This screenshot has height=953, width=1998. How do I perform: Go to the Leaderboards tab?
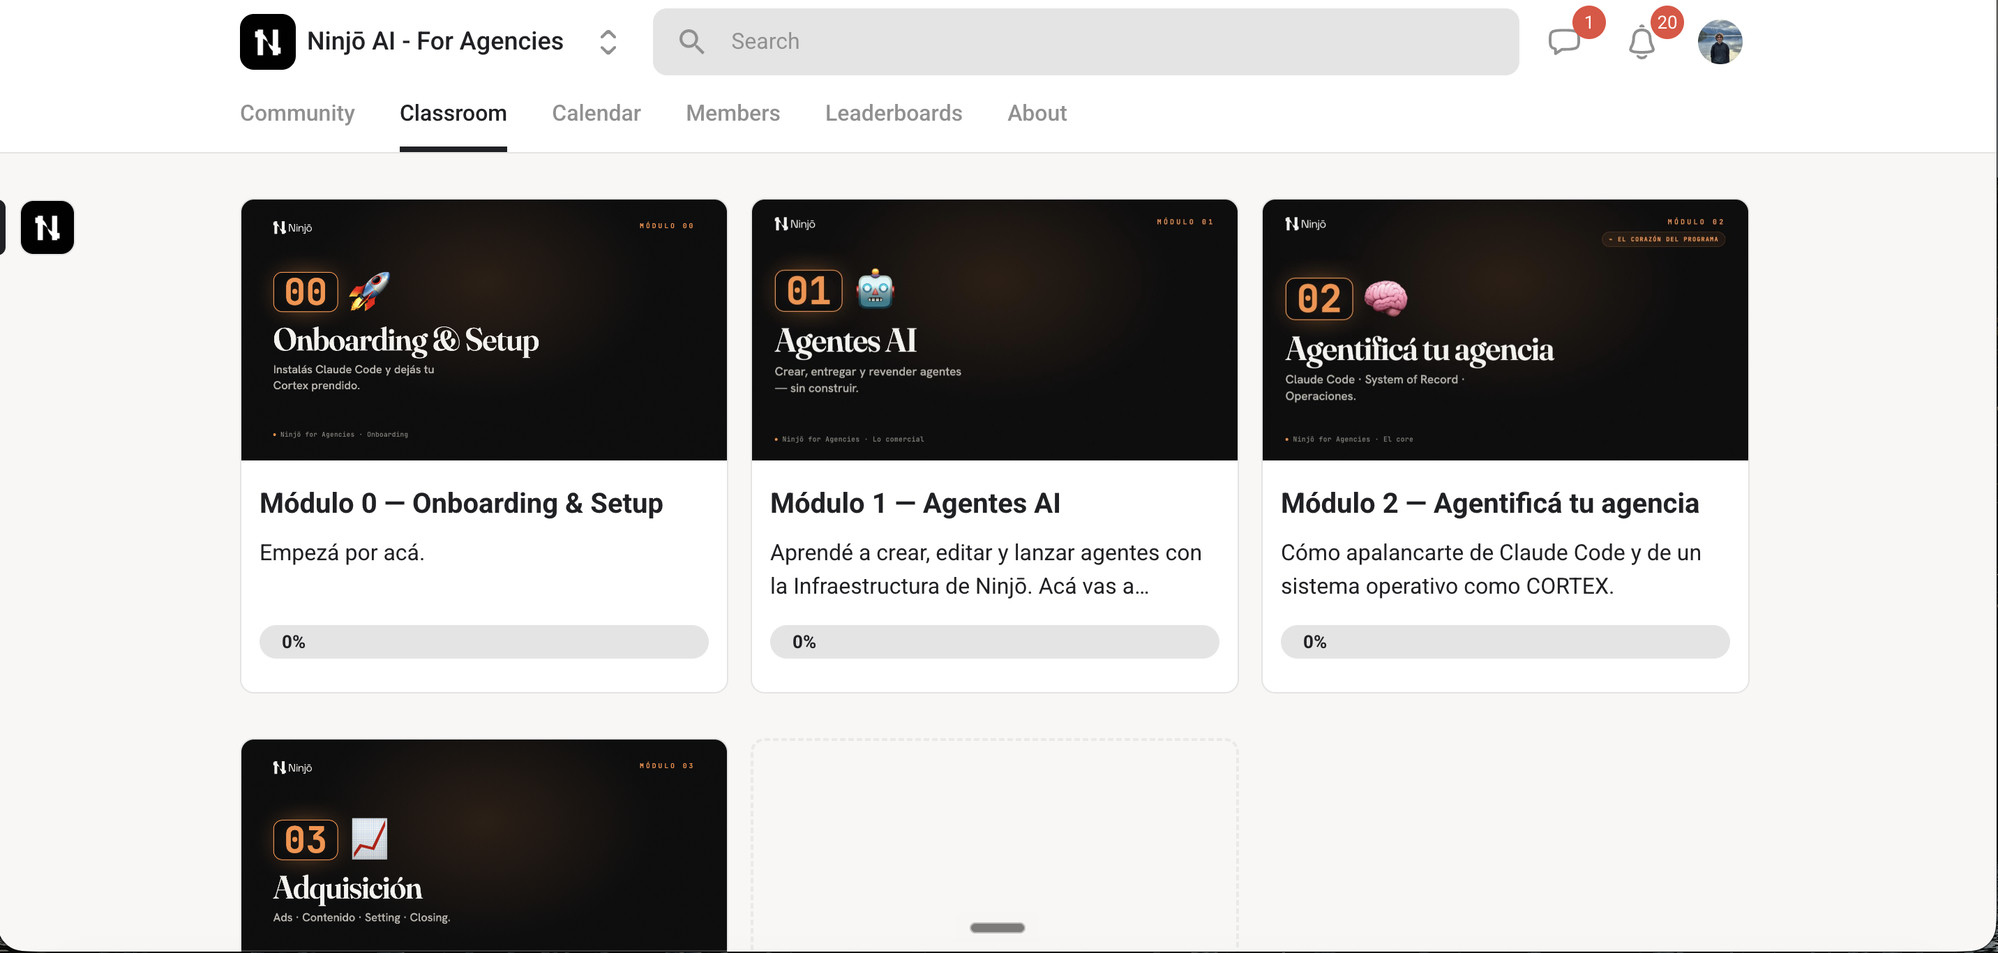point(893,113)
